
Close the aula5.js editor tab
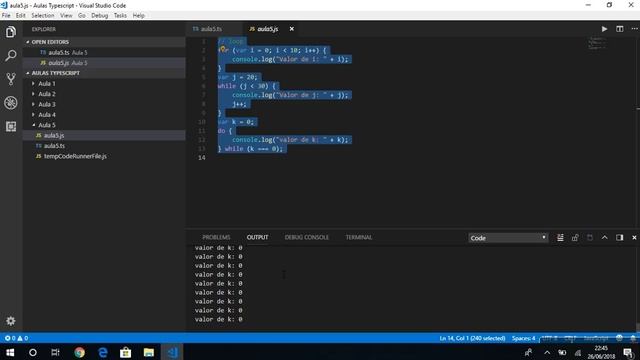[x=291, y=29]
